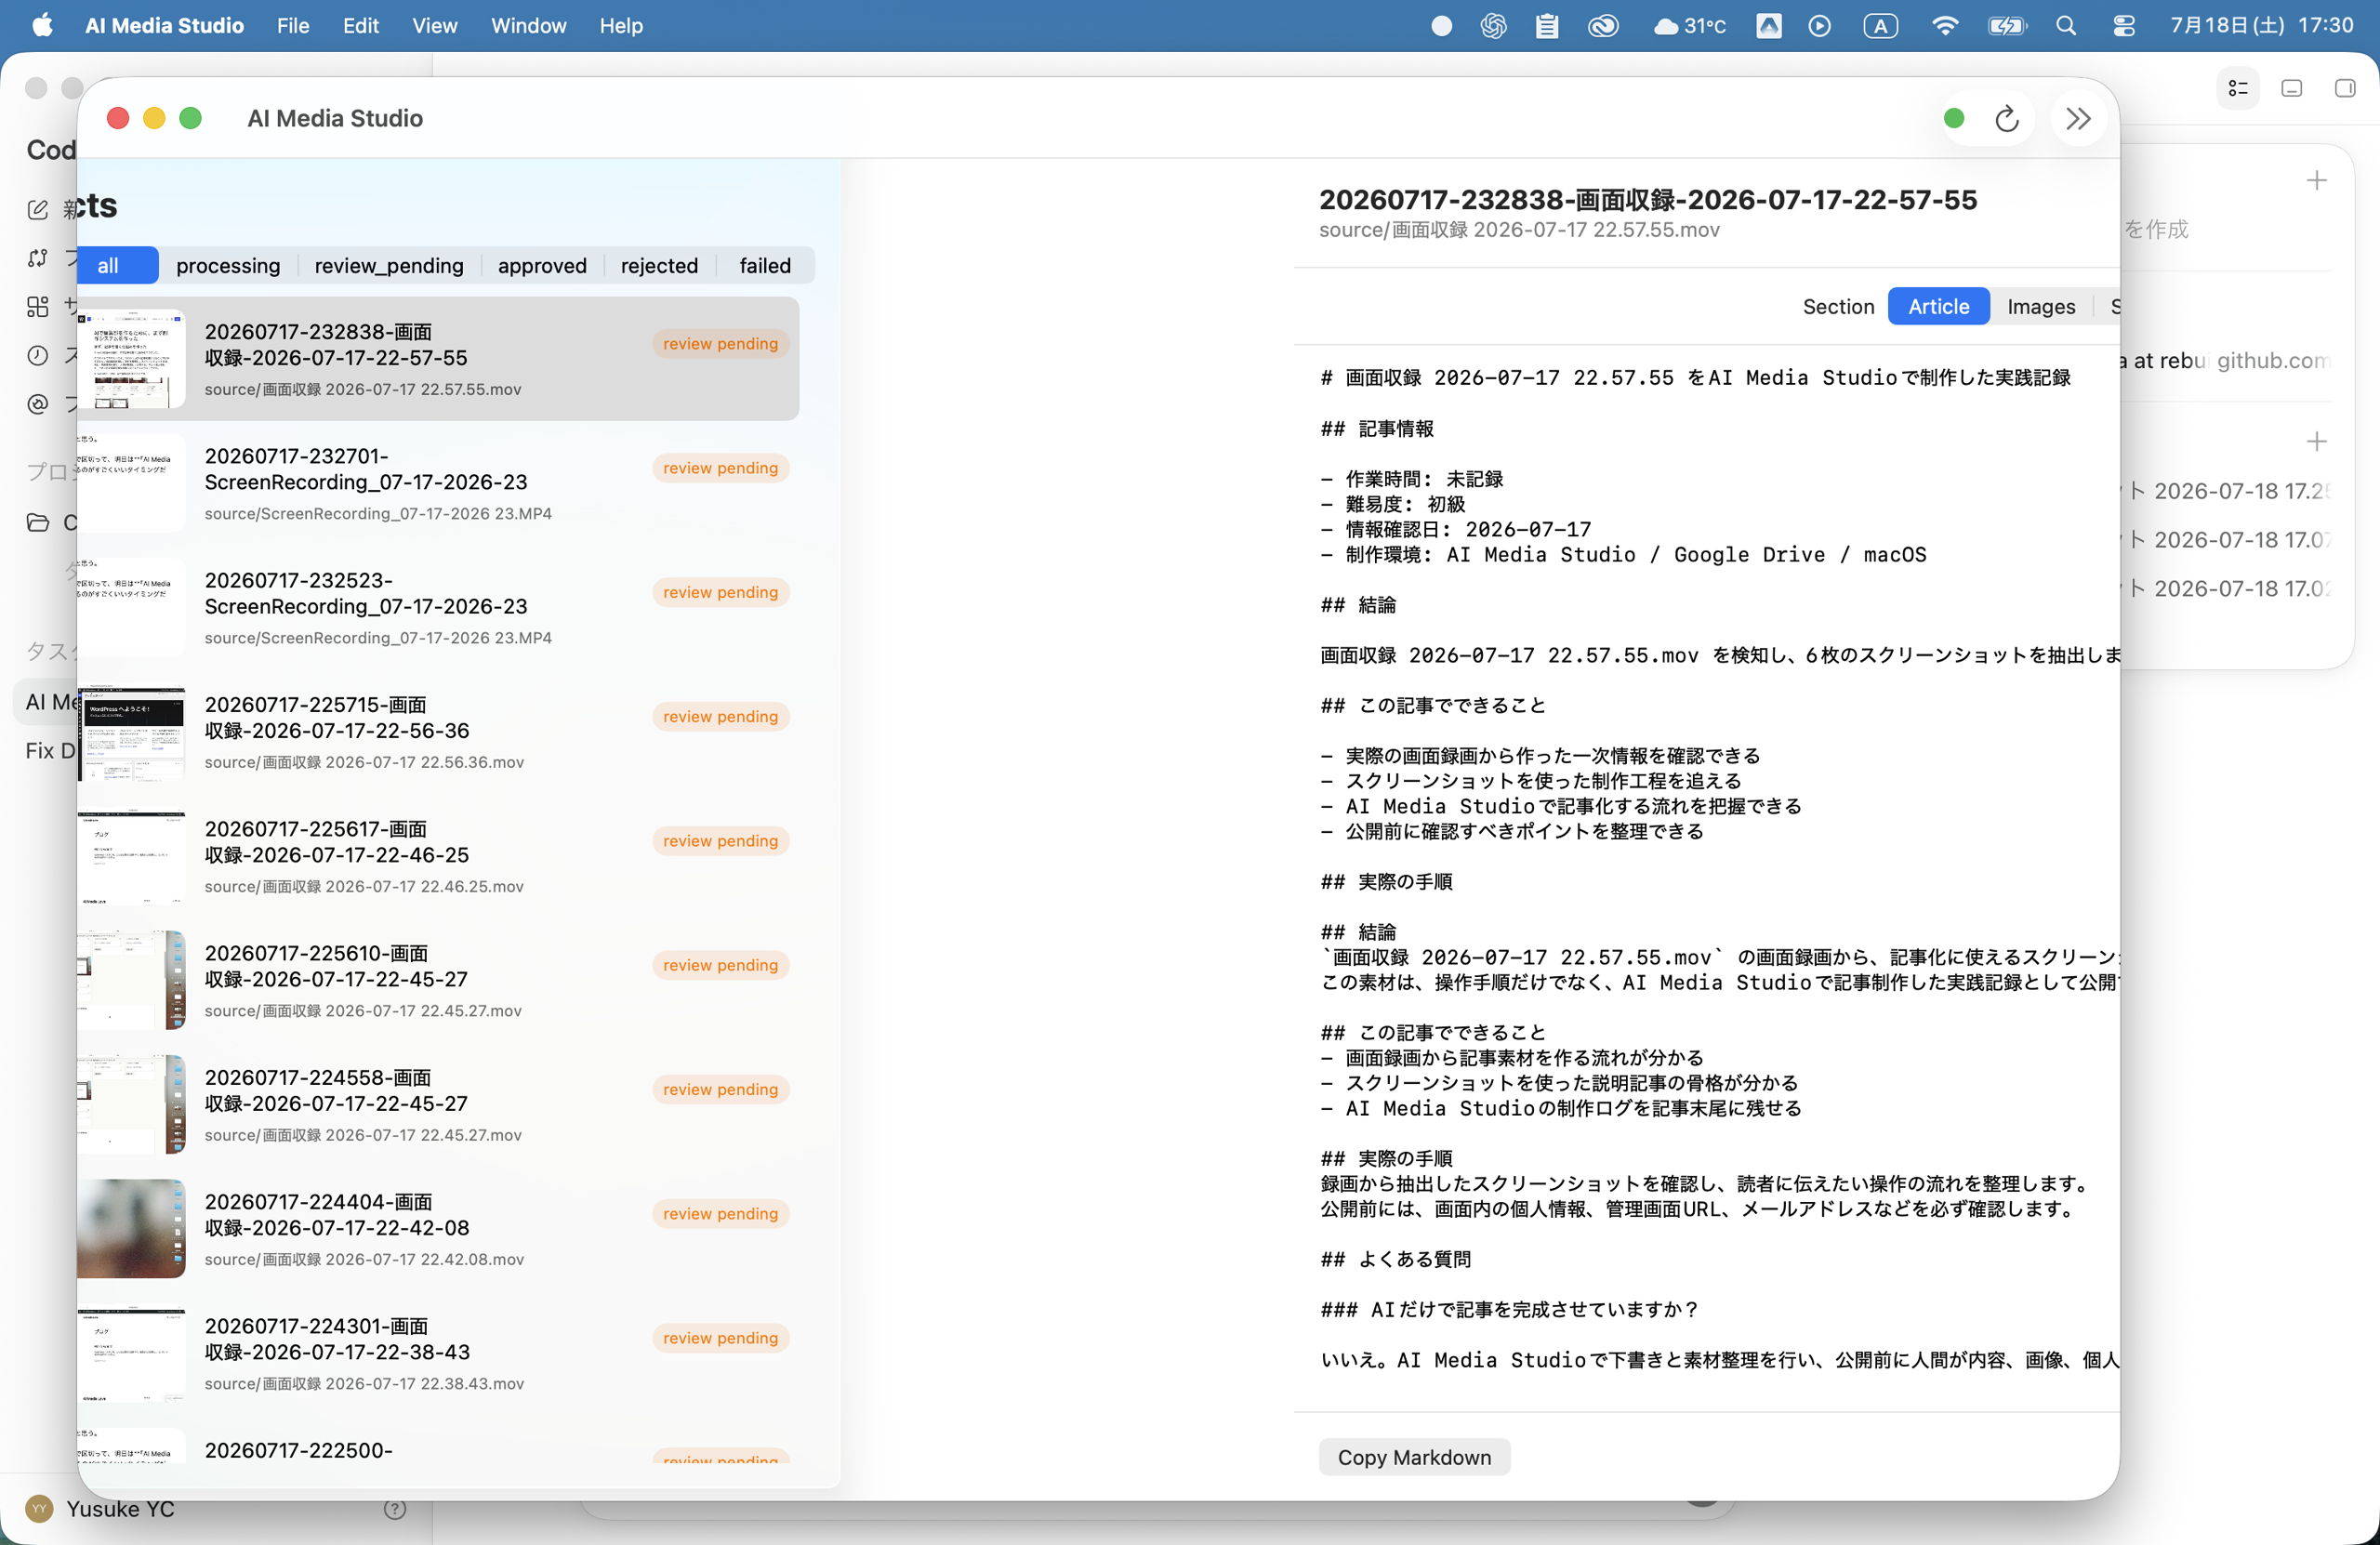Select the 'failed' filter tab
Screen dimensions: 2380x1545
(x=765, y=266)
